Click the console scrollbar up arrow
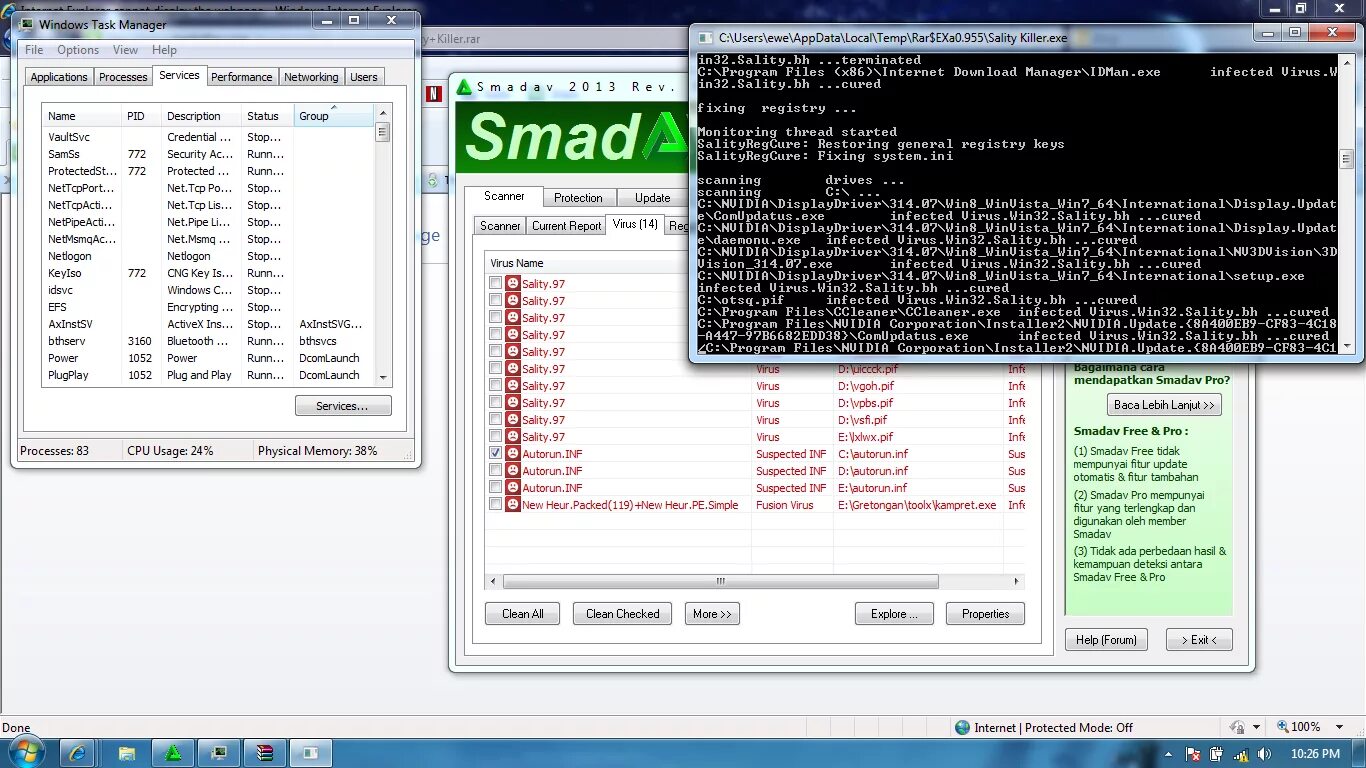This screenshot has width=1366, height=768. point(1346,61)
